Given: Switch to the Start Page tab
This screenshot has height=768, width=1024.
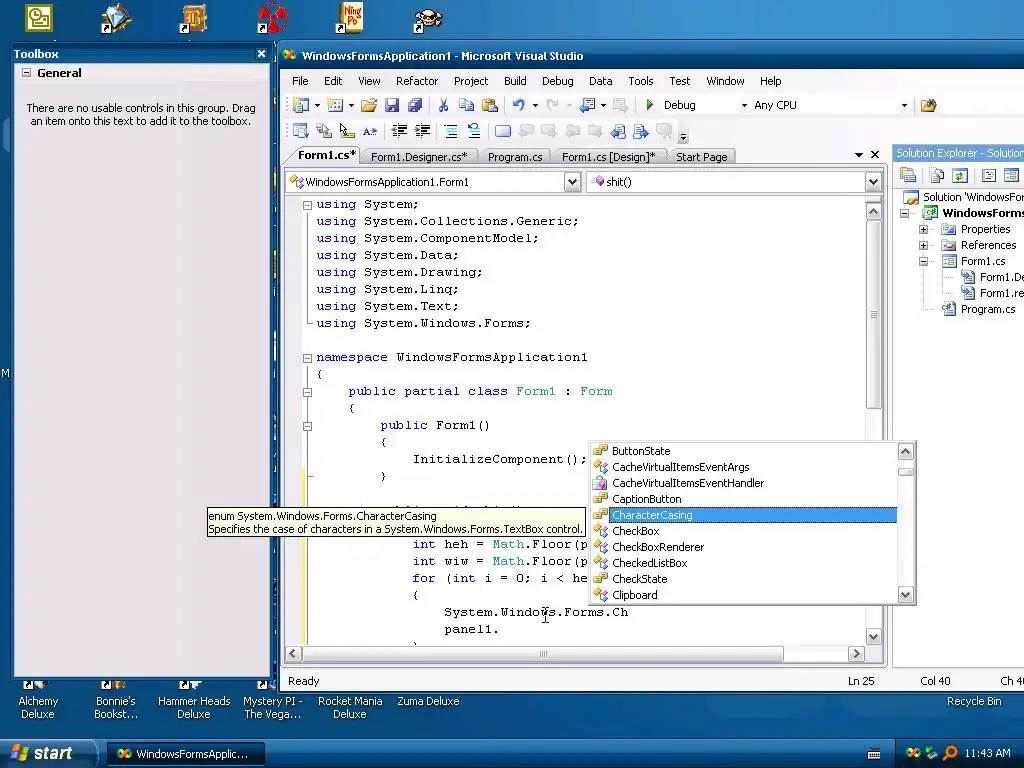Looking at the screenshot, I should click(x=701, y=157).
